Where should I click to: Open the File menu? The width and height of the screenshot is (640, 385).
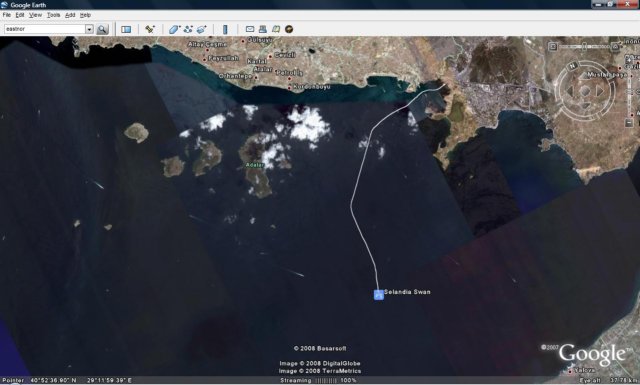7,15
